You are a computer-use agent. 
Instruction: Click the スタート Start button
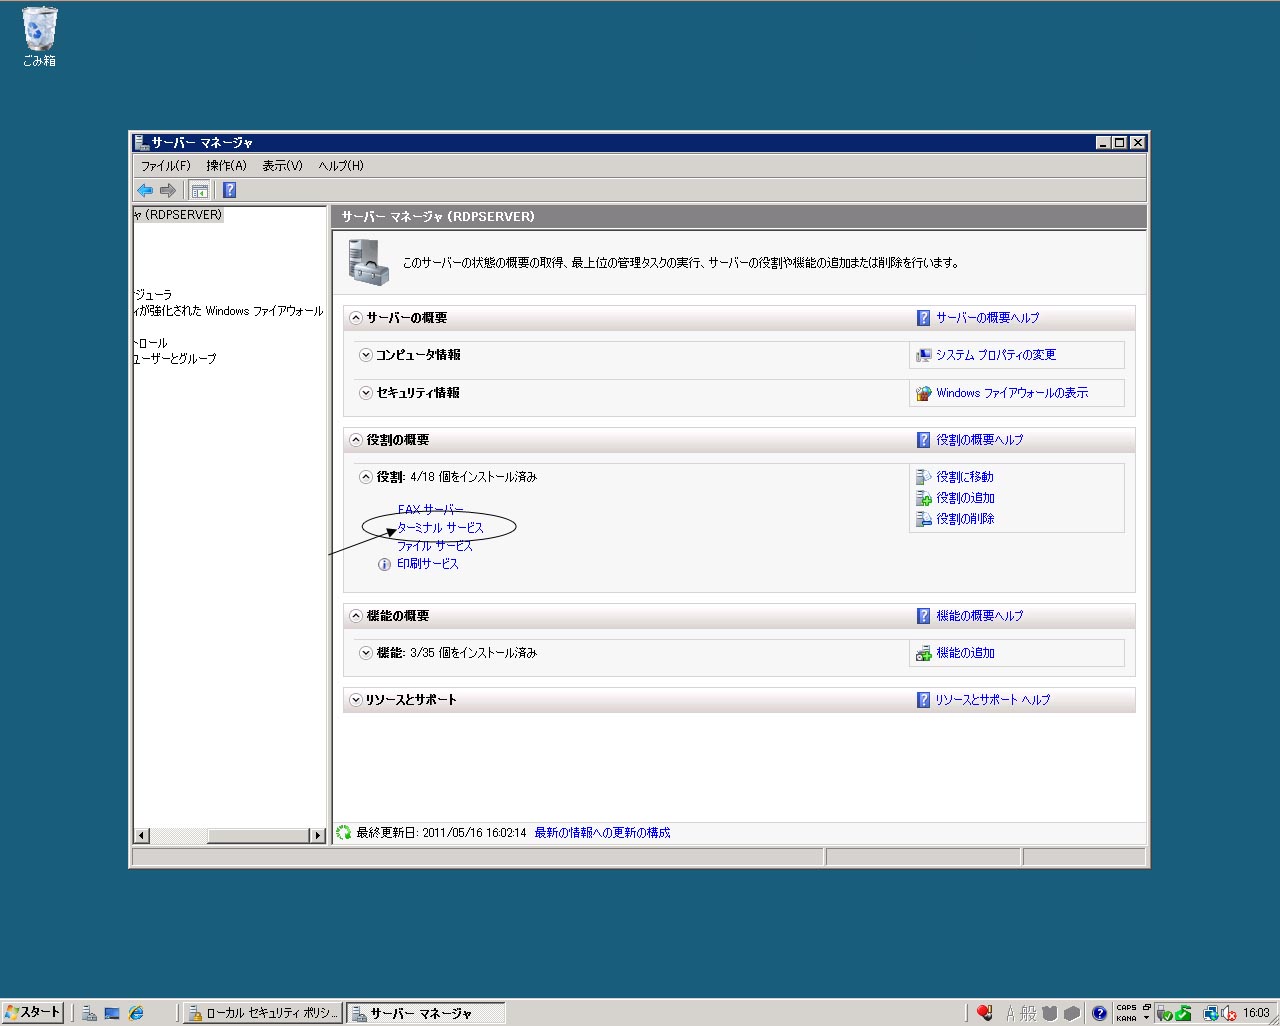[33, 1012]
